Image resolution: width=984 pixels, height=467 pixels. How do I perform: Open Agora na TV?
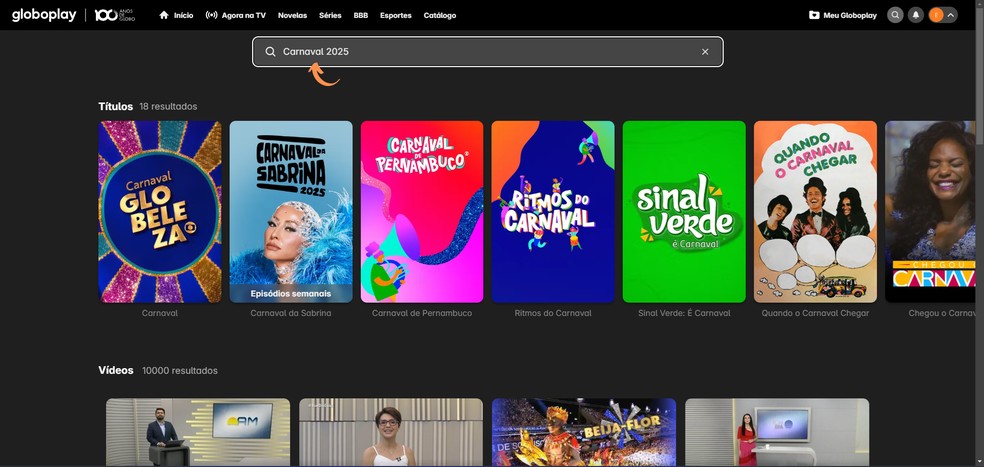243,15
